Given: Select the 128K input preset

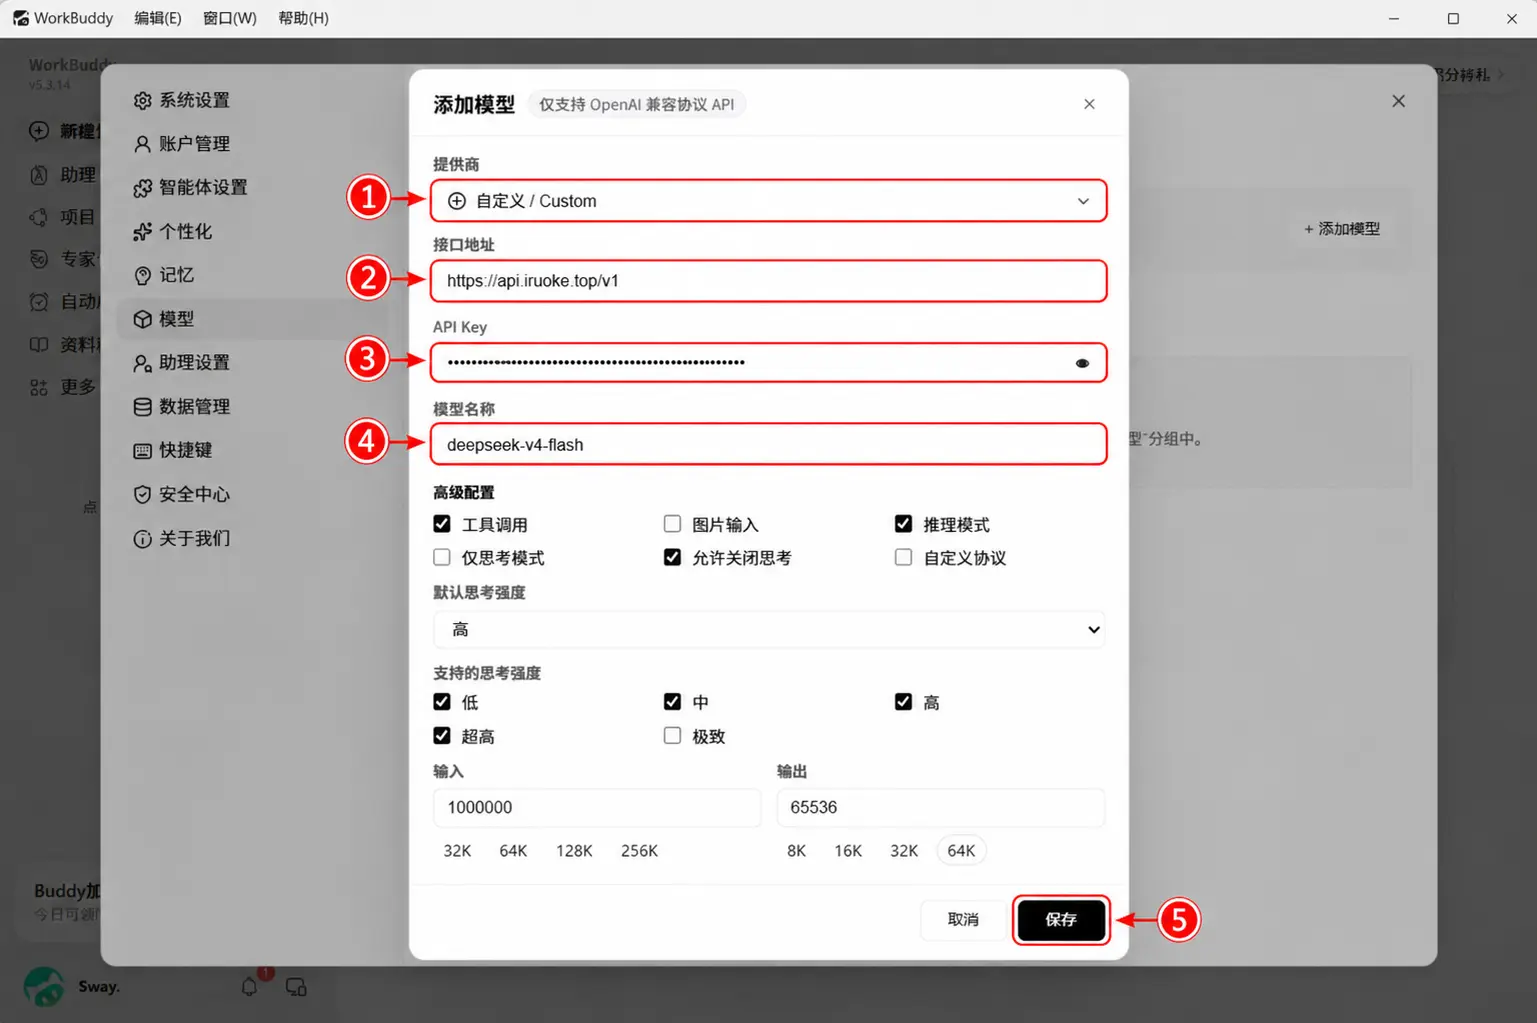Looking at the screenshot, I should pyautogui.click(x=574, y=851).
